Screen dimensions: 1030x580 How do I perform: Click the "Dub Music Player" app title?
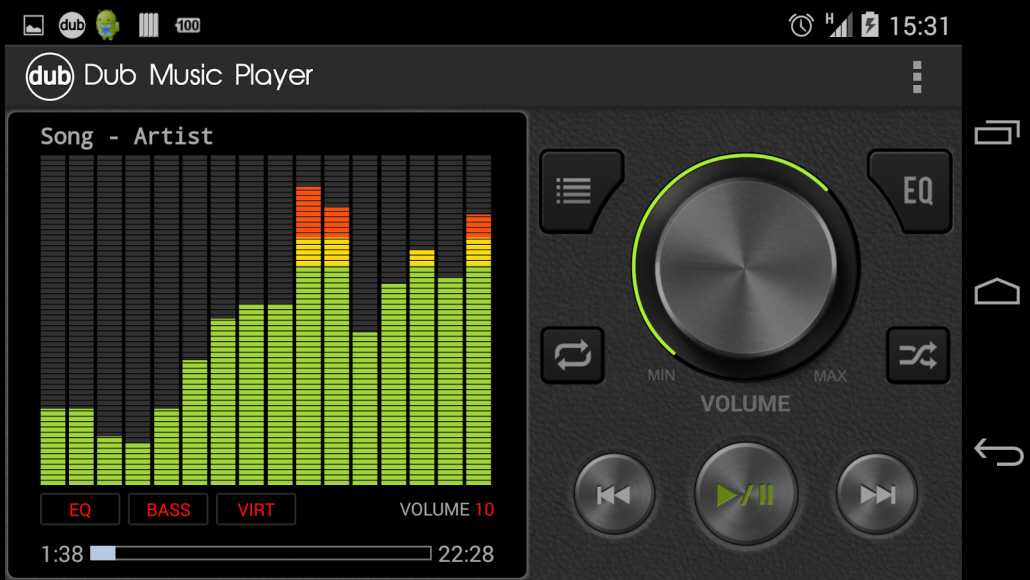coord(198,76)
